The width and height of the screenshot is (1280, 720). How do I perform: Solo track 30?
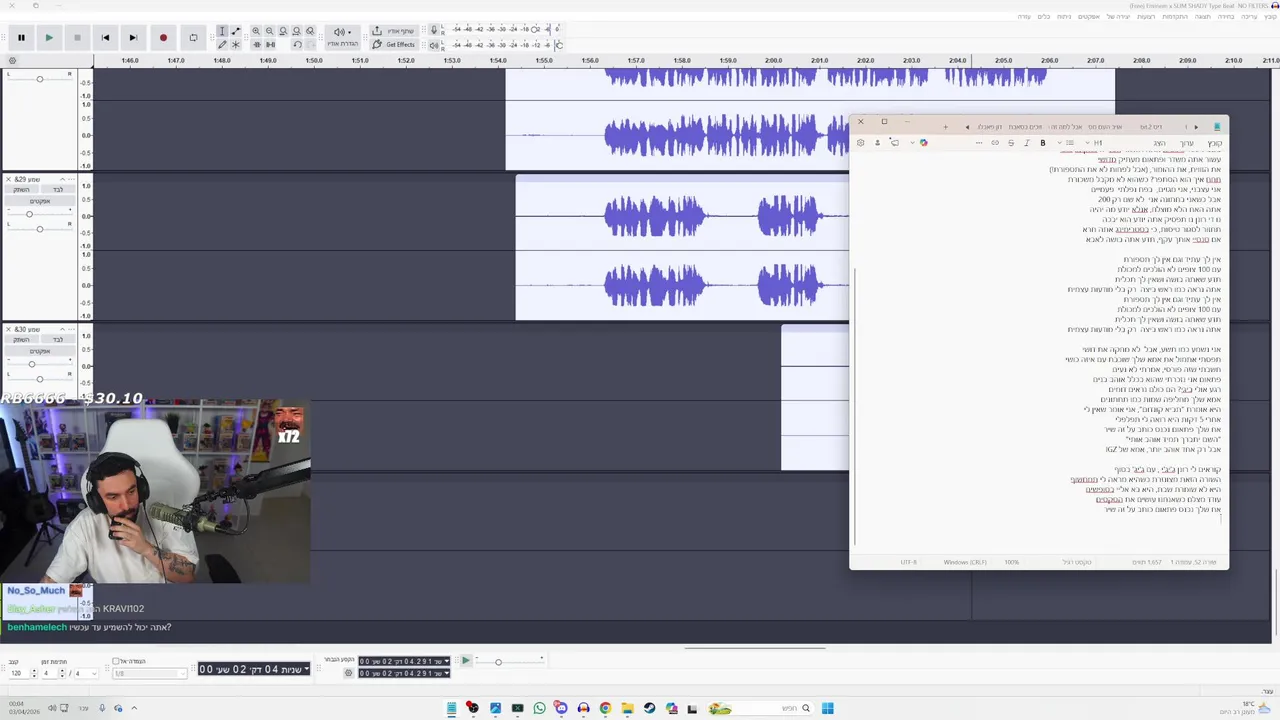pyautogui.click(x=58, y=340)
